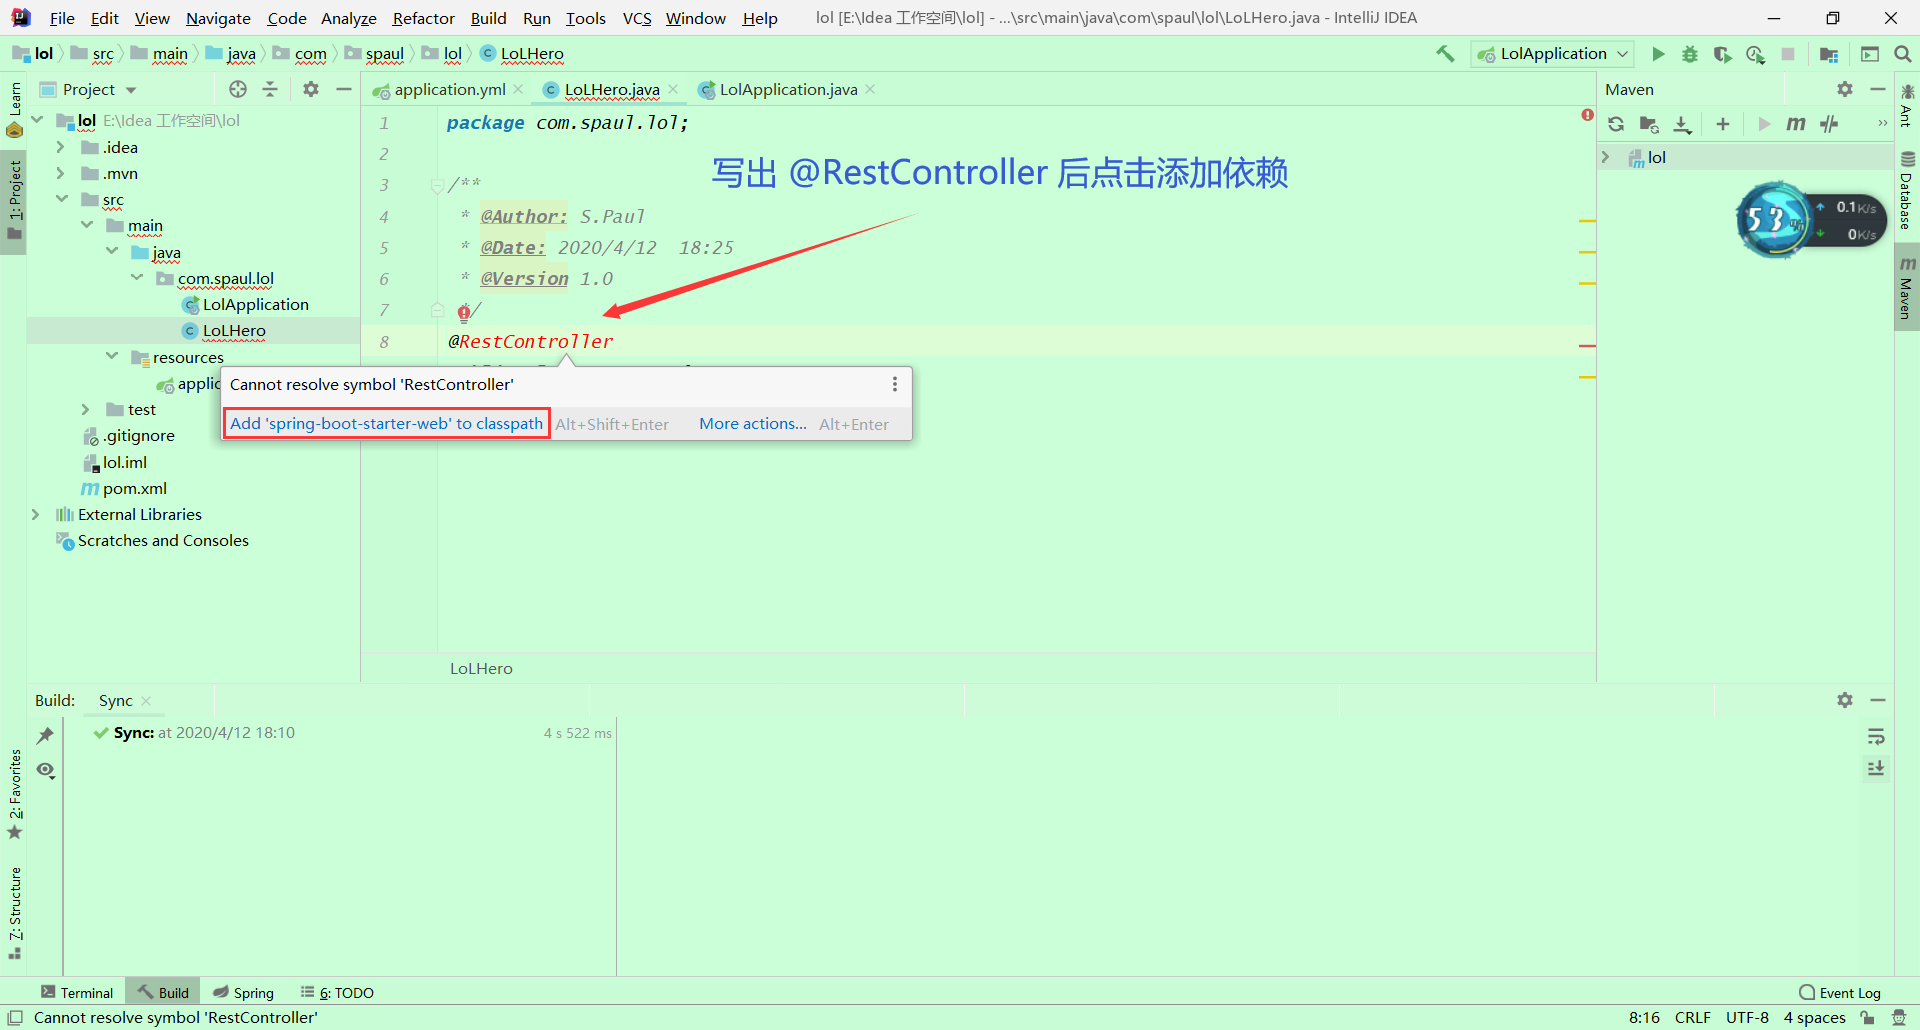Expand the lol Maven project node

1606,157
